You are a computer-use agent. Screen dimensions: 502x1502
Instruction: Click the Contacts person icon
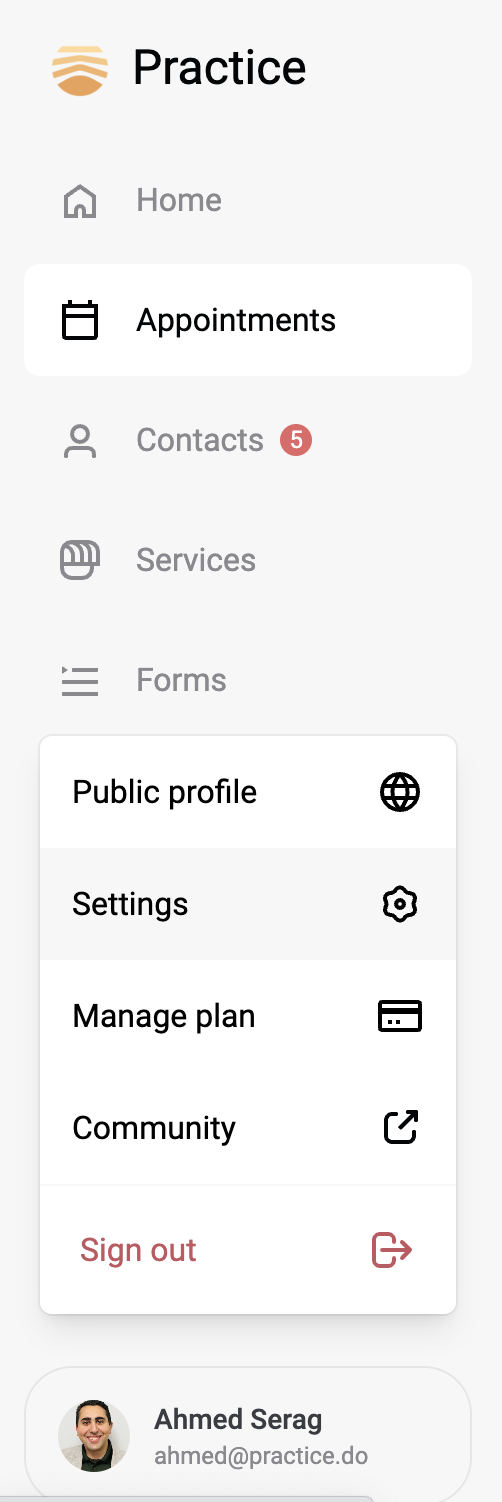(80, 441)
